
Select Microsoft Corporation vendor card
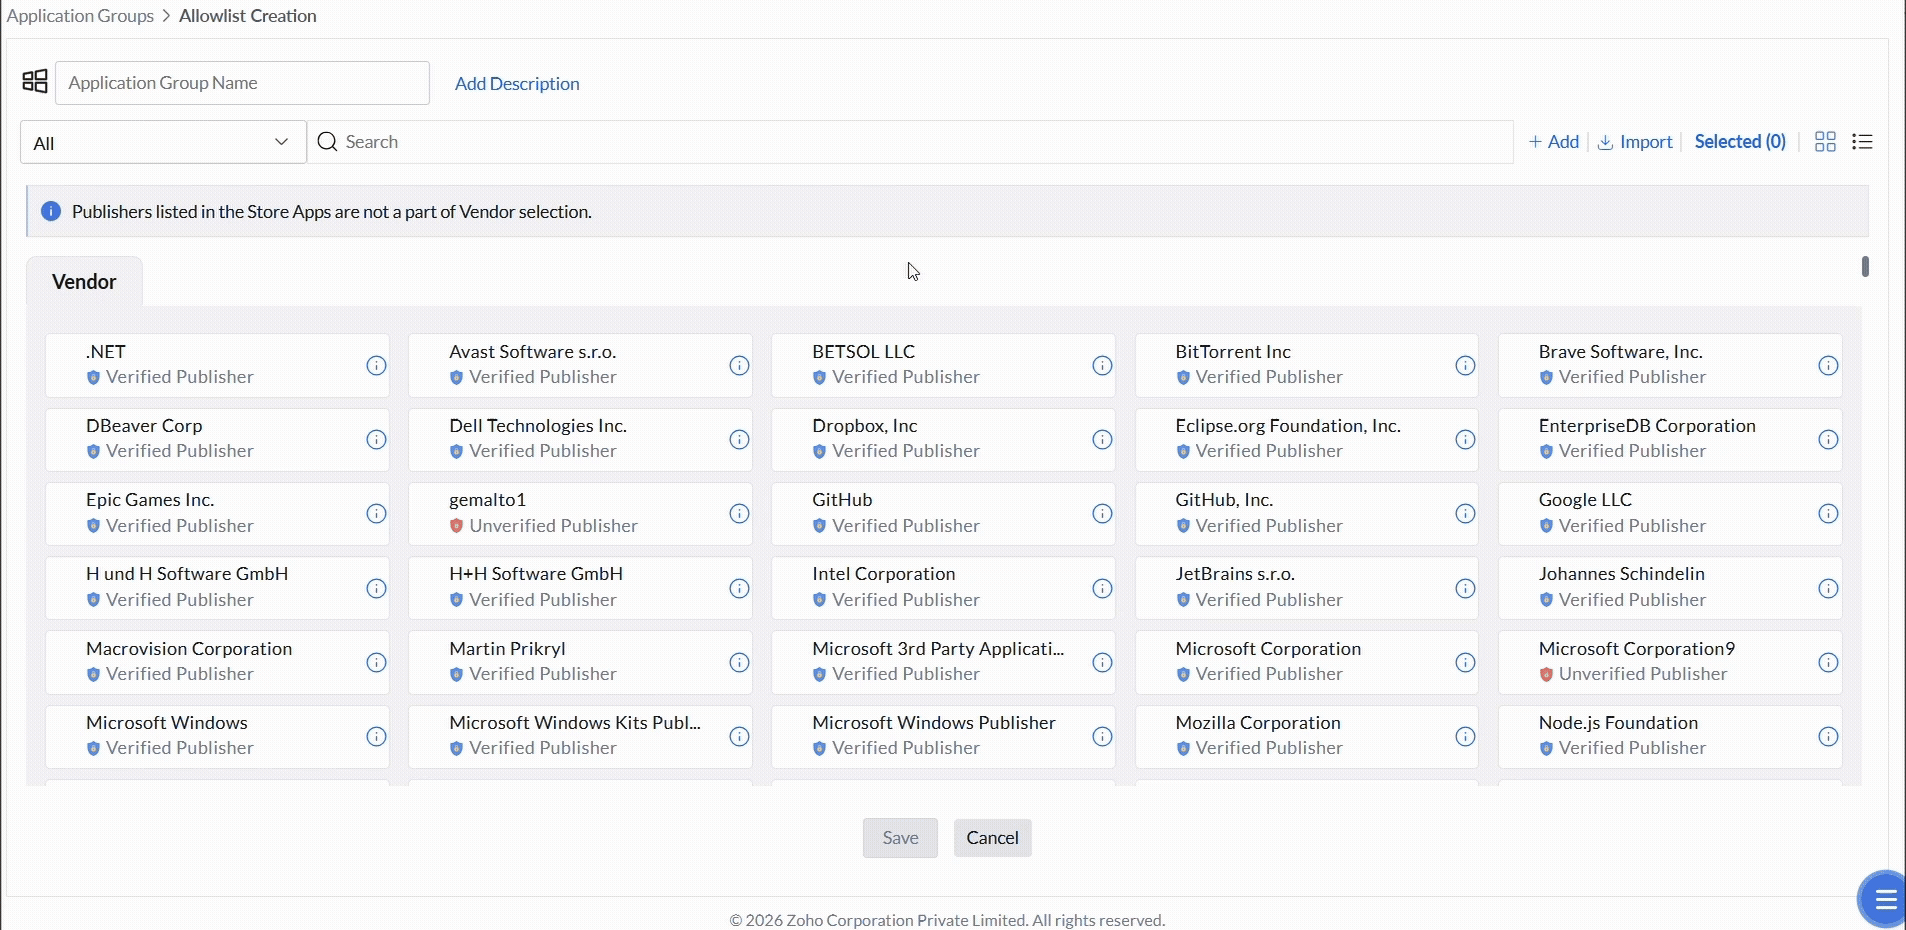pyautogui.click(x=1306, y=662)
